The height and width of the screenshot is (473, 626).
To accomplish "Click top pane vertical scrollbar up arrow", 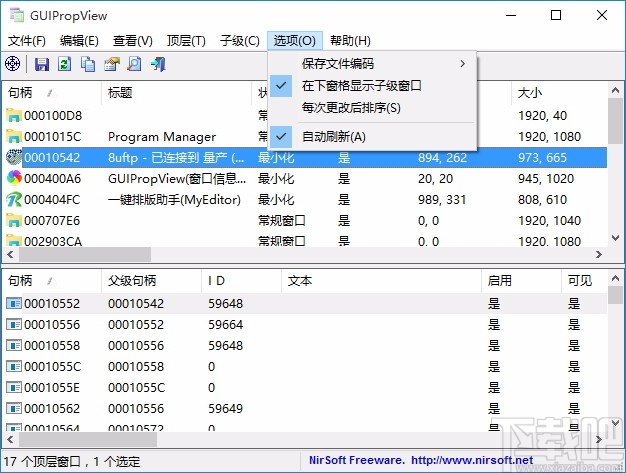I will (616, 90).
